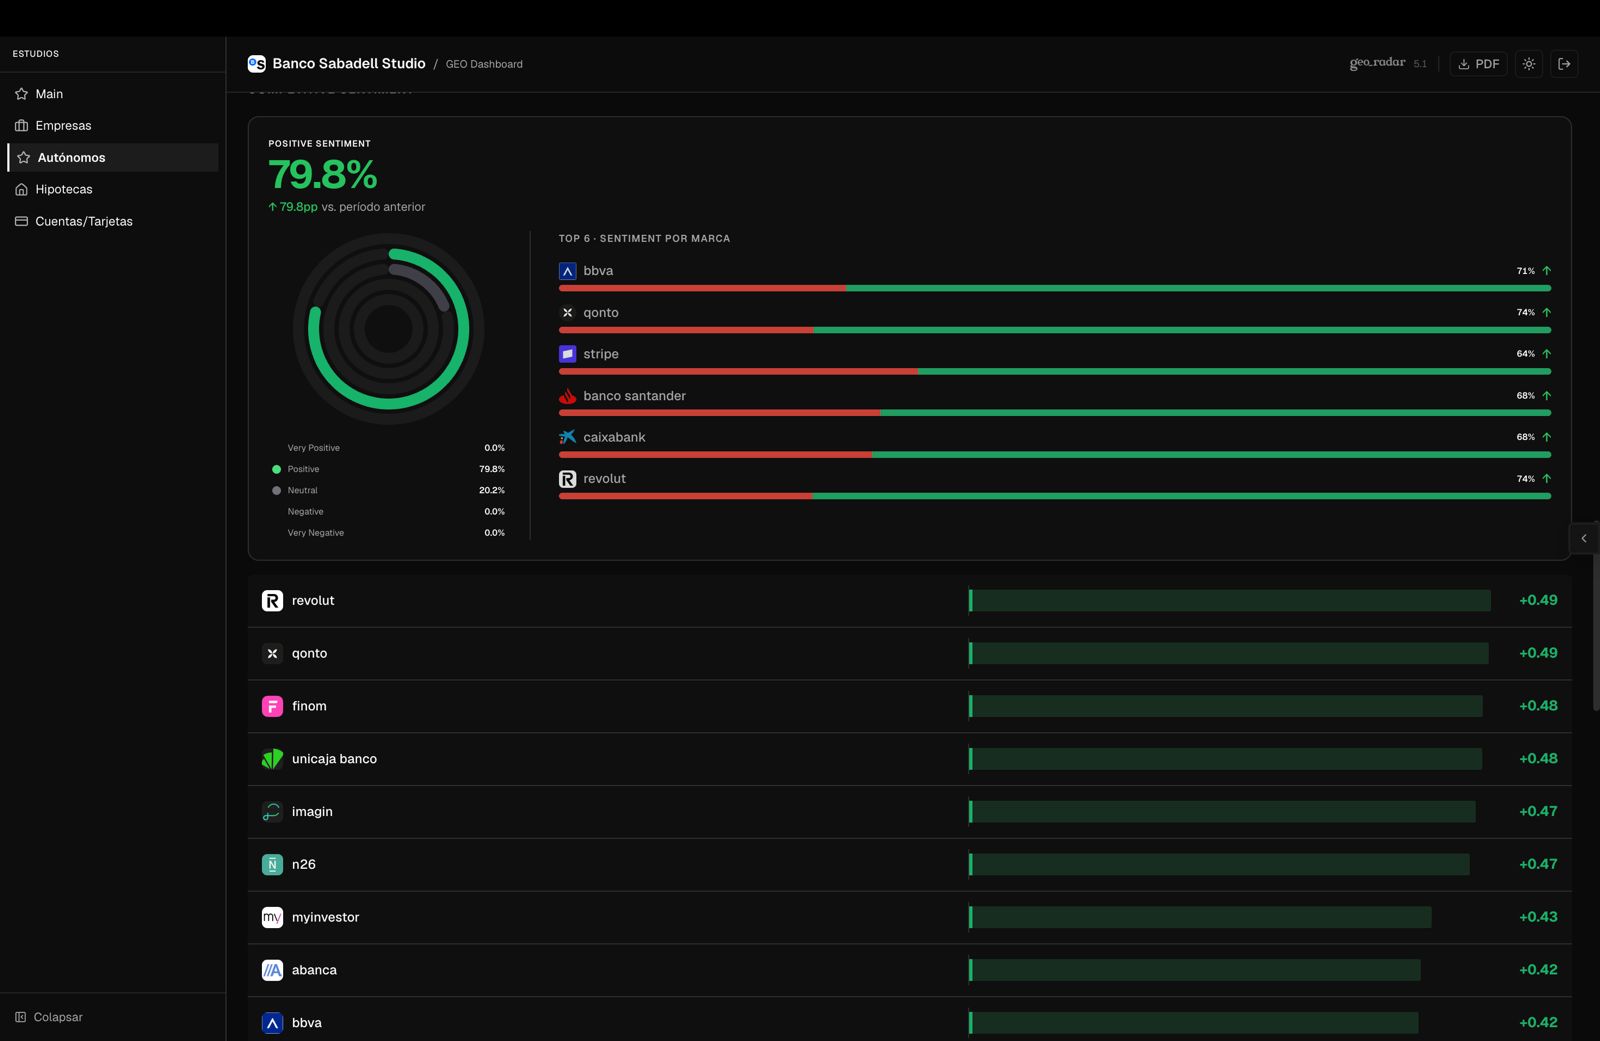The image size is (1600, 1041).
Task: Click the caixabank star icon
Action: (567, 437)
